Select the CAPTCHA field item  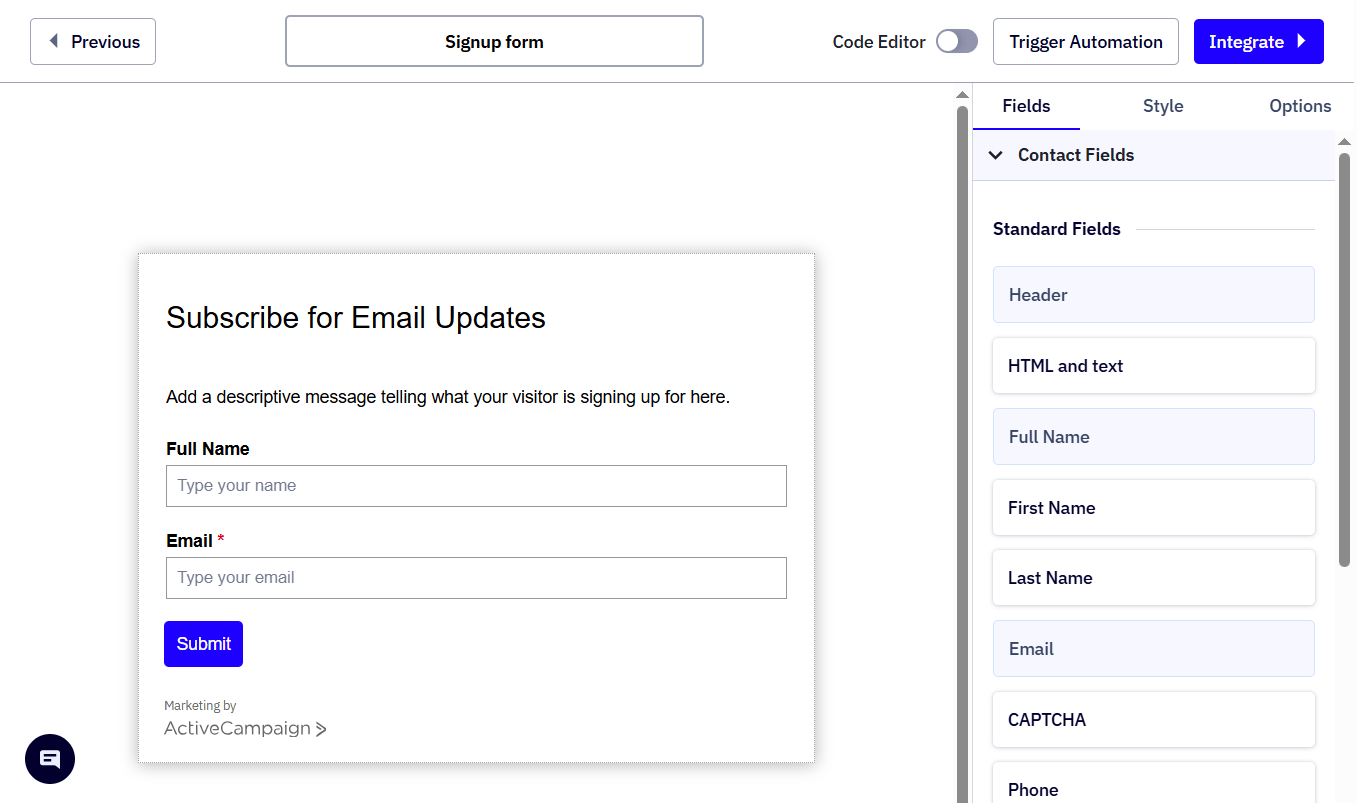click(1153, 719)
